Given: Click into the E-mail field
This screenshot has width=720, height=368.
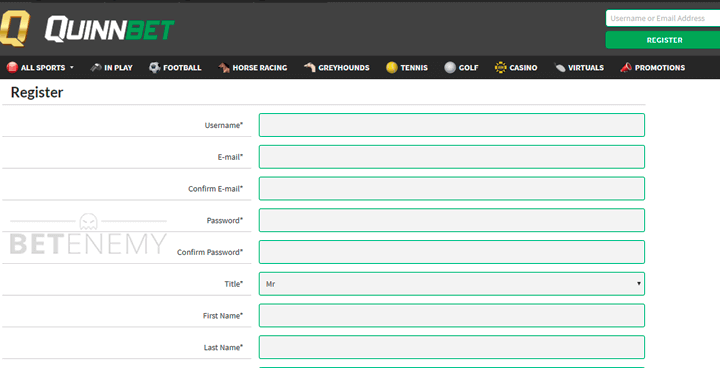Looking at the screenshot, I should (x=452, y=157).
